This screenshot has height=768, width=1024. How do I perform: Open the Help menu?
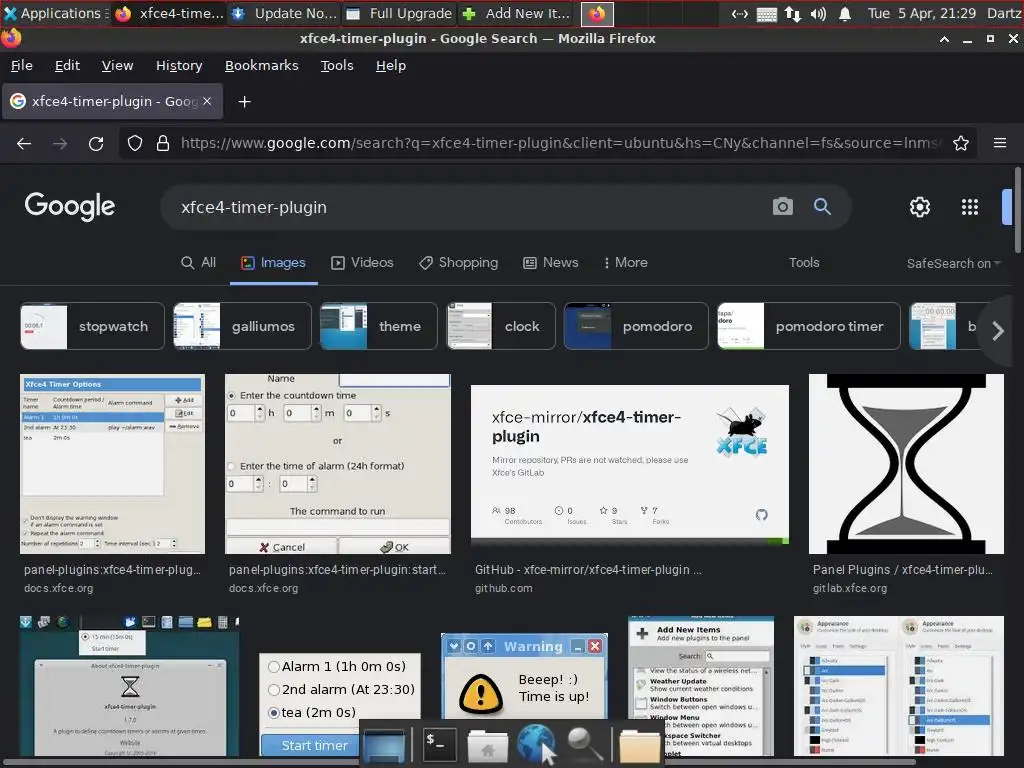coord(391,65)
